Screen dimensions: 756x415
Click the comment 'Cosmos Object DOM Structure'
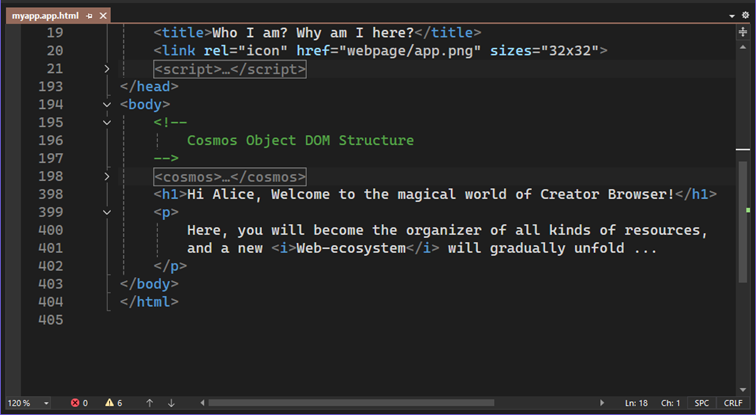pyautogui.click(x=300, y=141)
